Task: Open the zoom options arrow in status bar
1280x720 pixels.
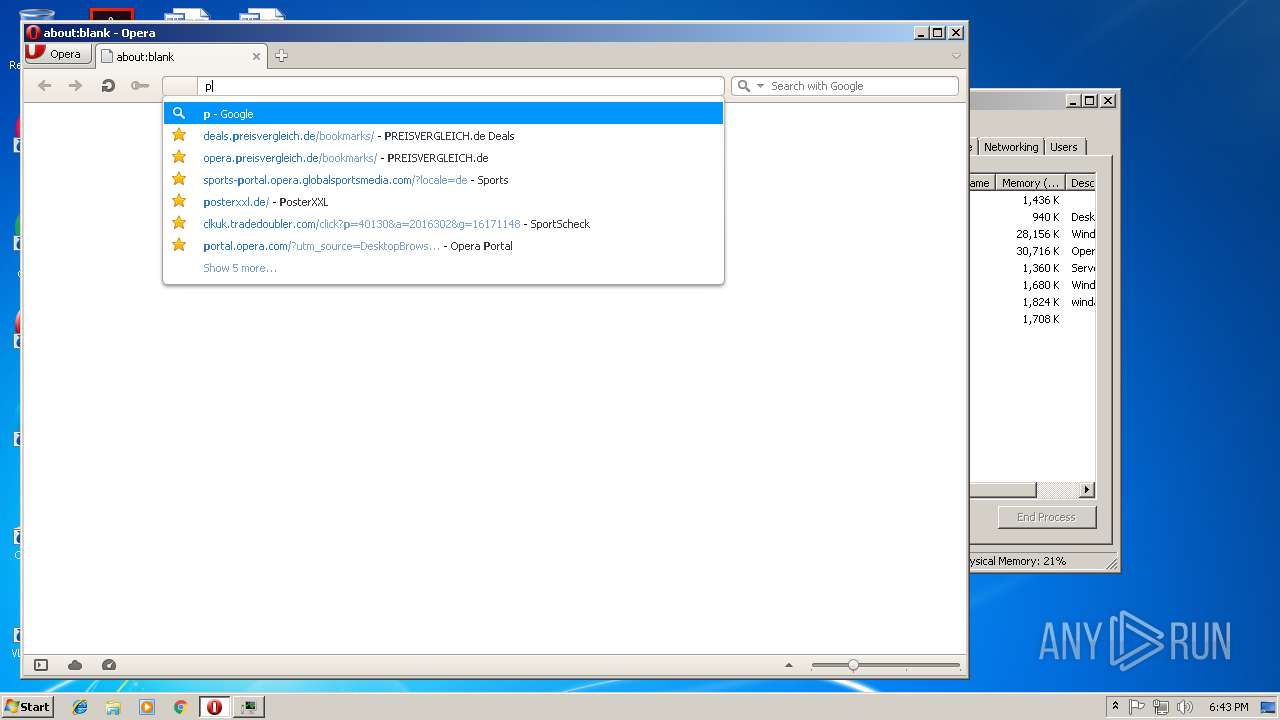Action: (788, 665)
